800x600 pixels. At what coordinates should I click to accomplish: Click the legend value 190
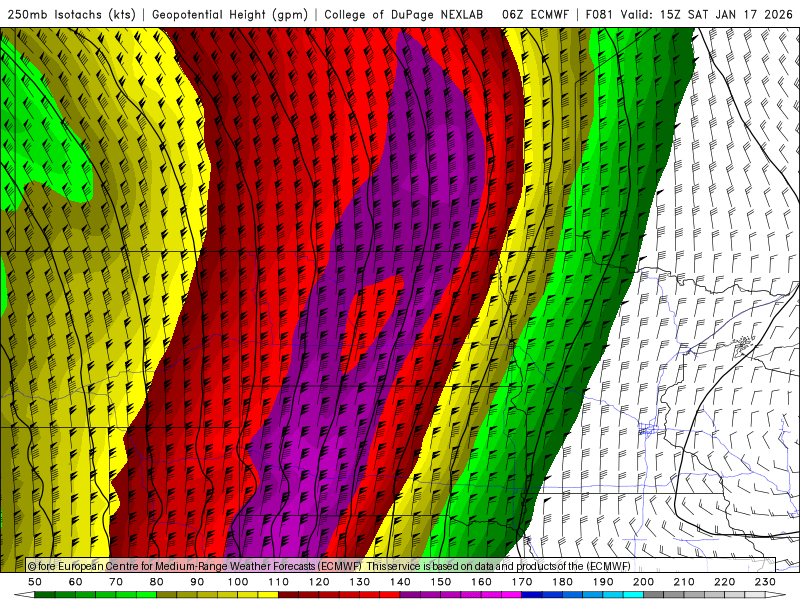click(x=603, y=582)
